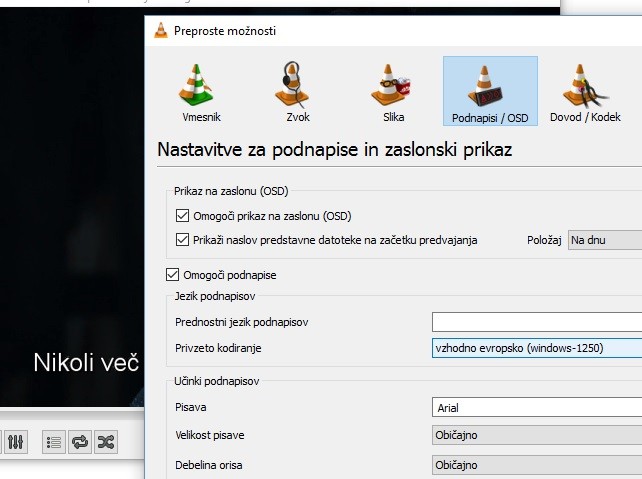Open the Dovod / Kodek settings category
The image size is (642, 479).
point(585,92)
